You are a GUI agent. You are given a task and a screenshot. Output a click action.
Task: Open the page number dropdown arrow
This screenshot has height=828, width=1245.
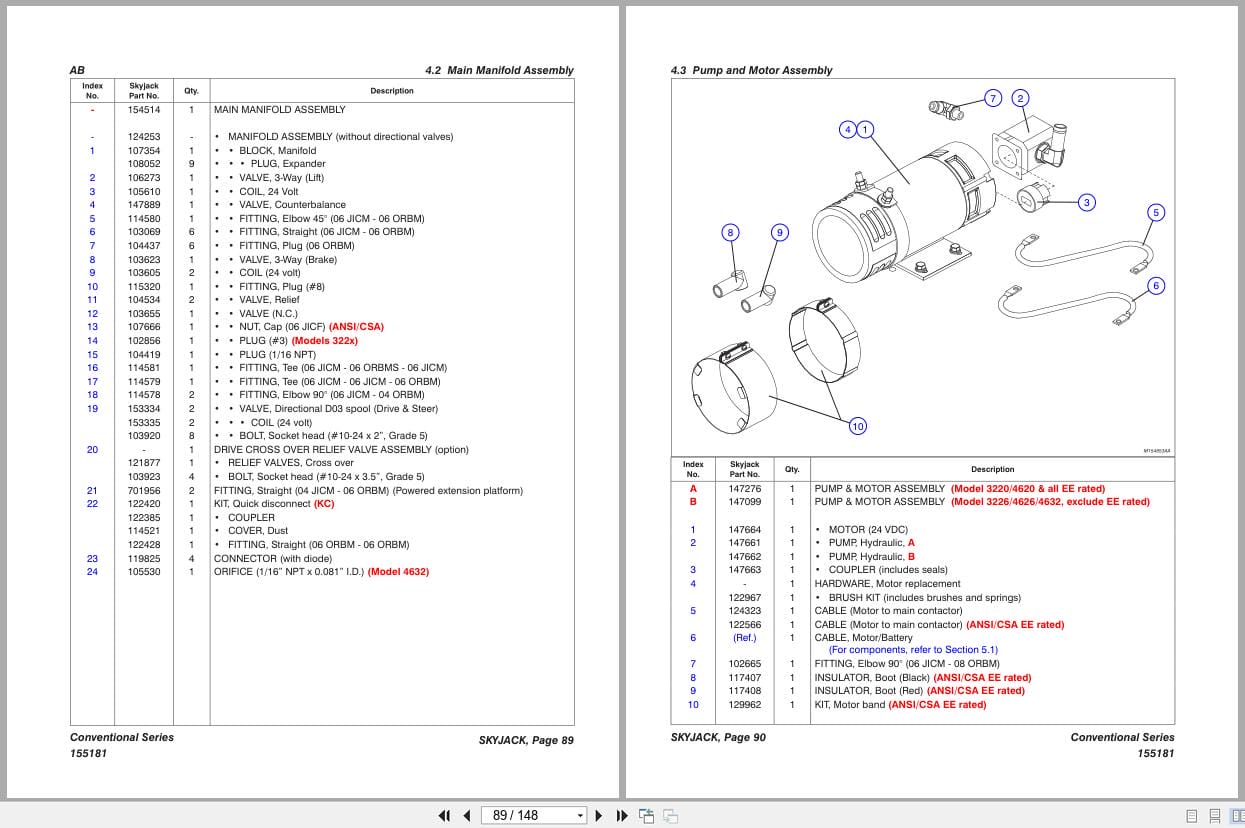tap(580, 816)
